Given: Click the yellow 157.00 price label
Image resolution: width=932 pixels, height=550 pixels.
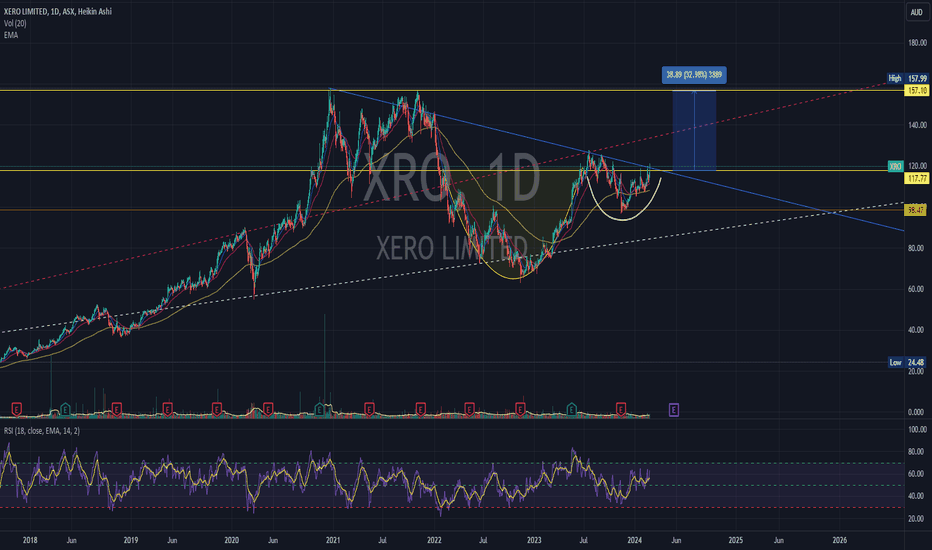Looking at the screenshot, I should click(x=916, y=90).
